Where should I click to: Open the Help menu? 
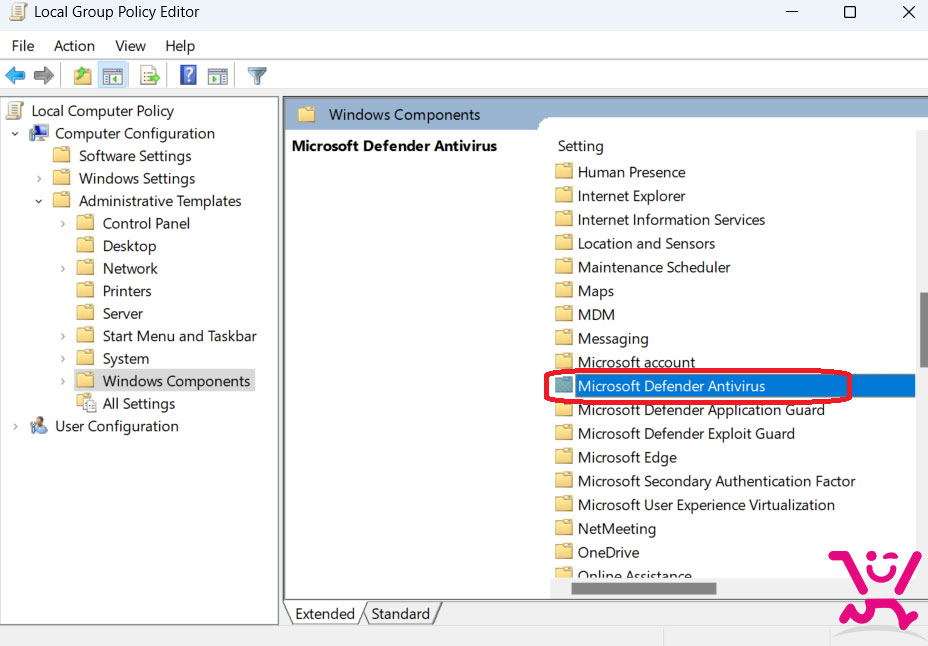180,46
